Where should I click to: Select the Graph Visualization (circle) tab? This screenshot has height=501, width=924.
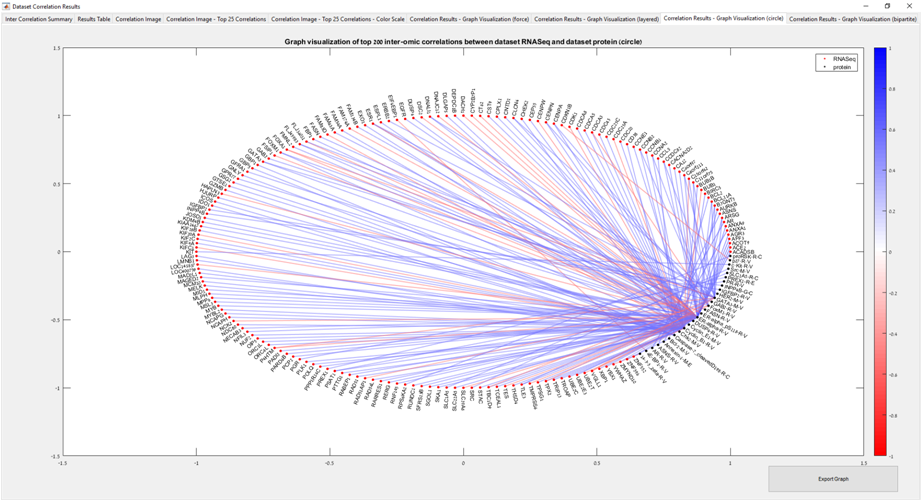(x=723, y=18)
